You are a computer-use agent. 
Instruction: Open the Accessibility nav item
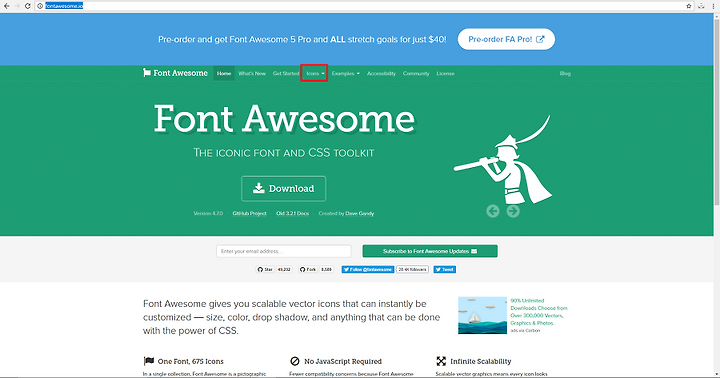click(381, 73)
